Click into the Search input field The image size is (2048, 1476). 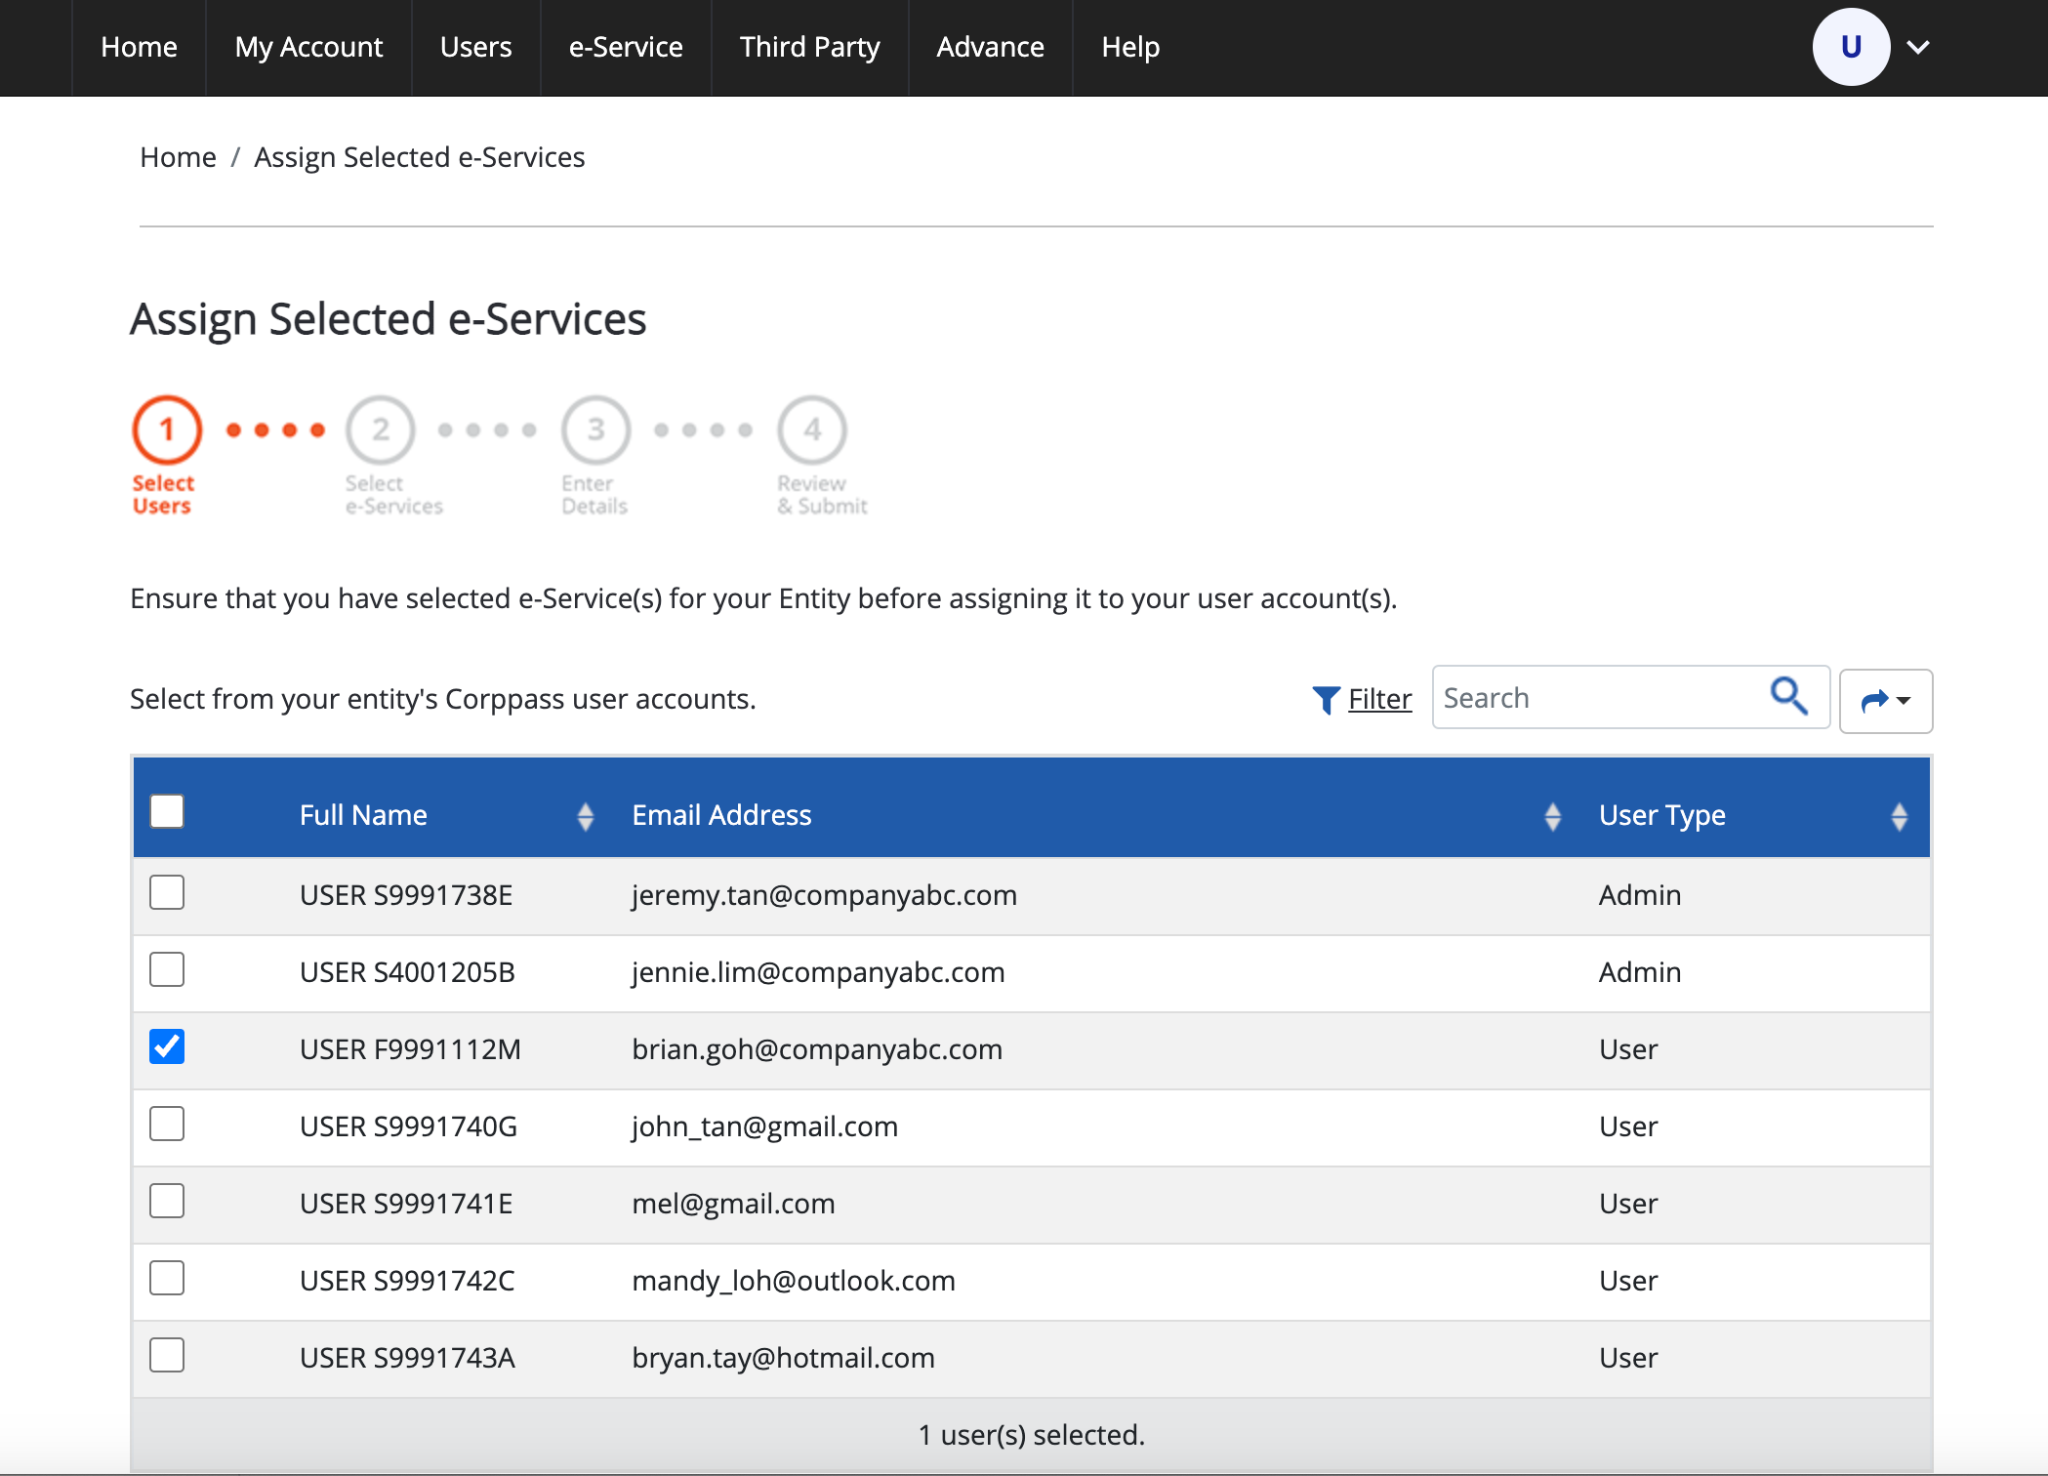(1595, 698)
